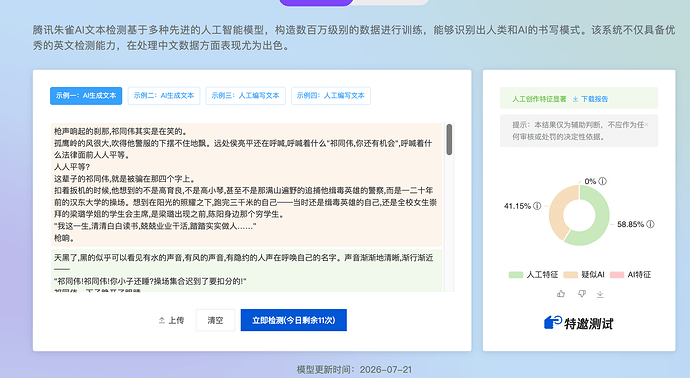Select the 示例二：AI生成文本 tab
690x378 pixels.
coord(164,95)
